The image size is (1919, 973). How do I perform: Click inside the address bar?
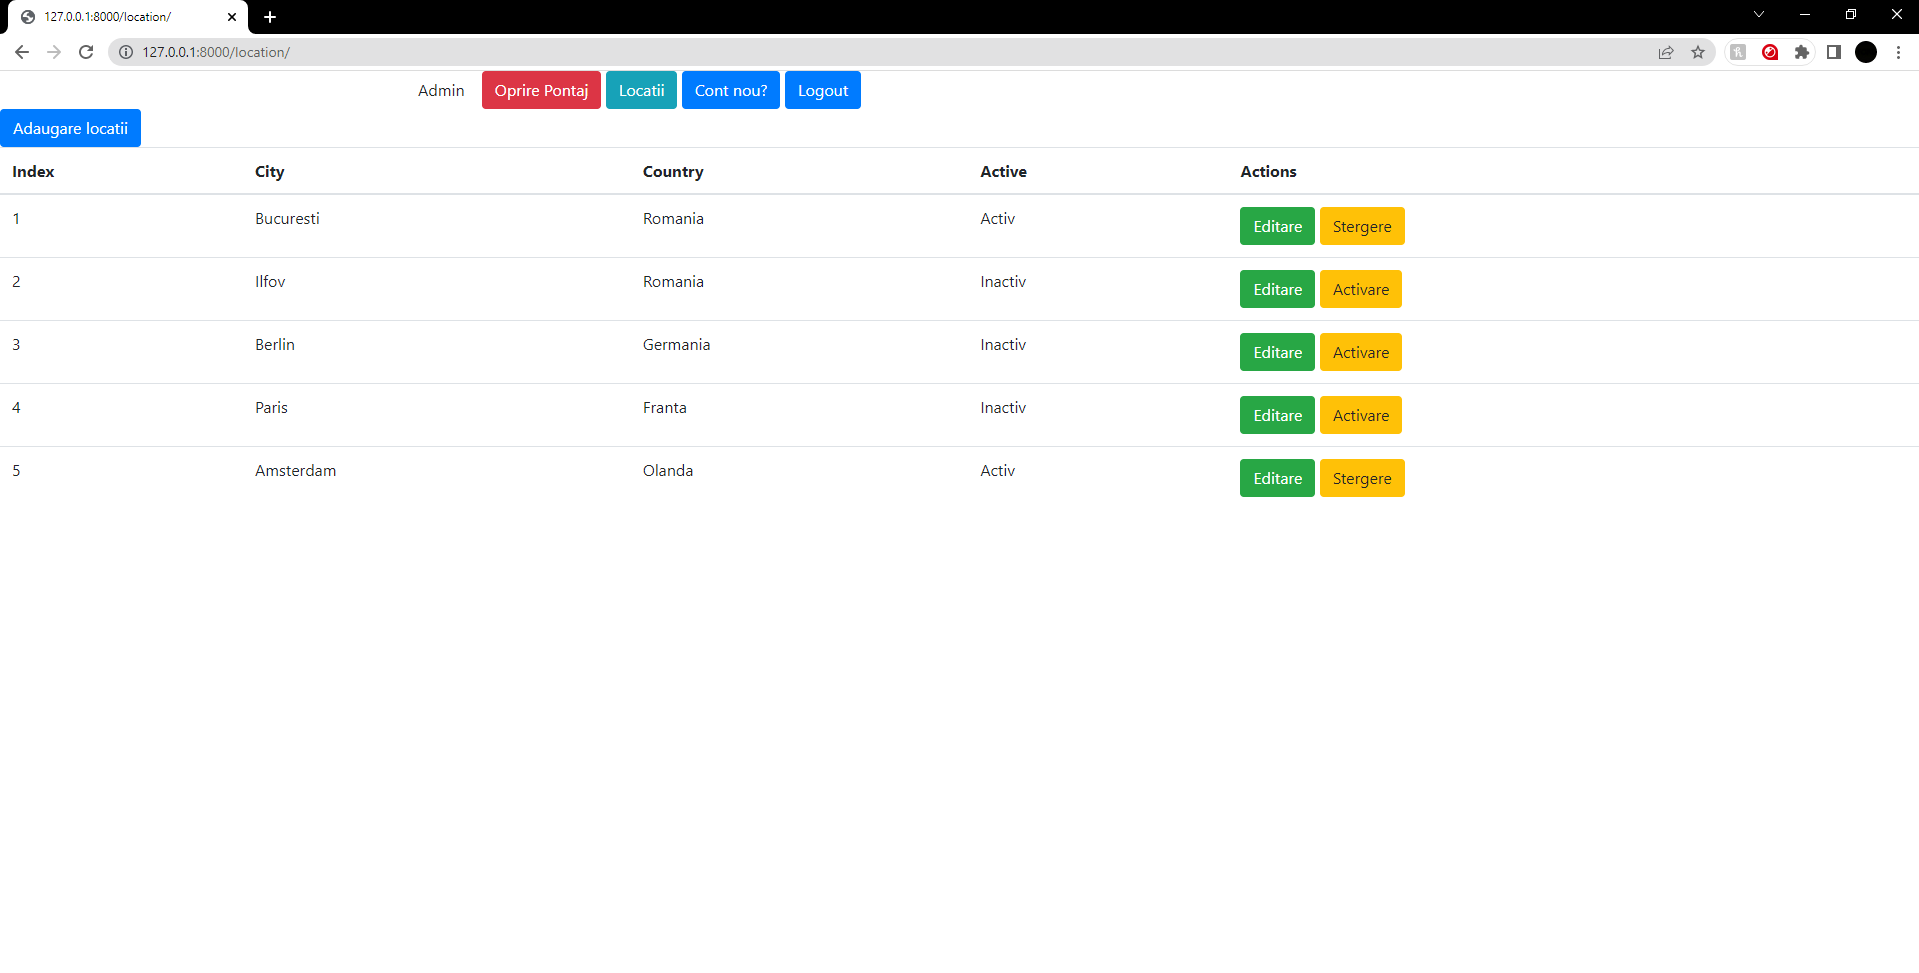tap(400, 52)
